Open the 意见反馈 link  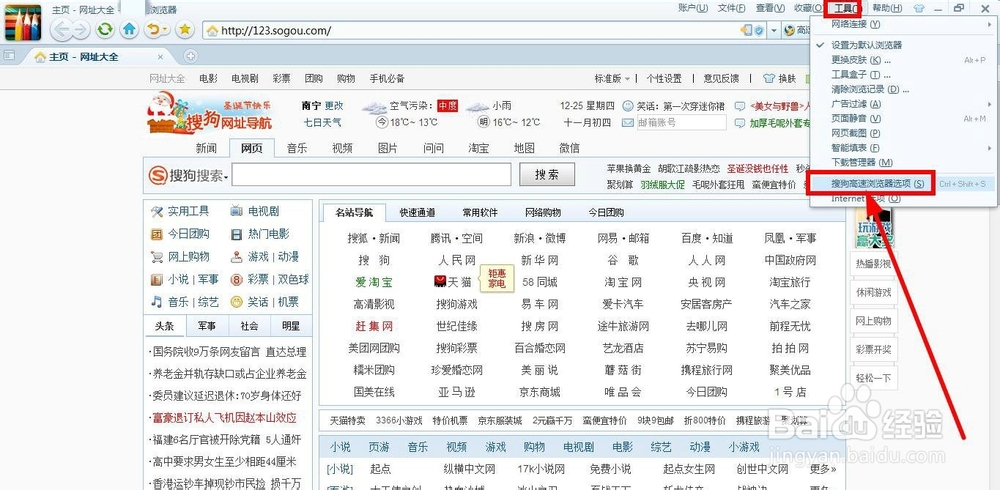pyautogui.click(x=721, y=78)
